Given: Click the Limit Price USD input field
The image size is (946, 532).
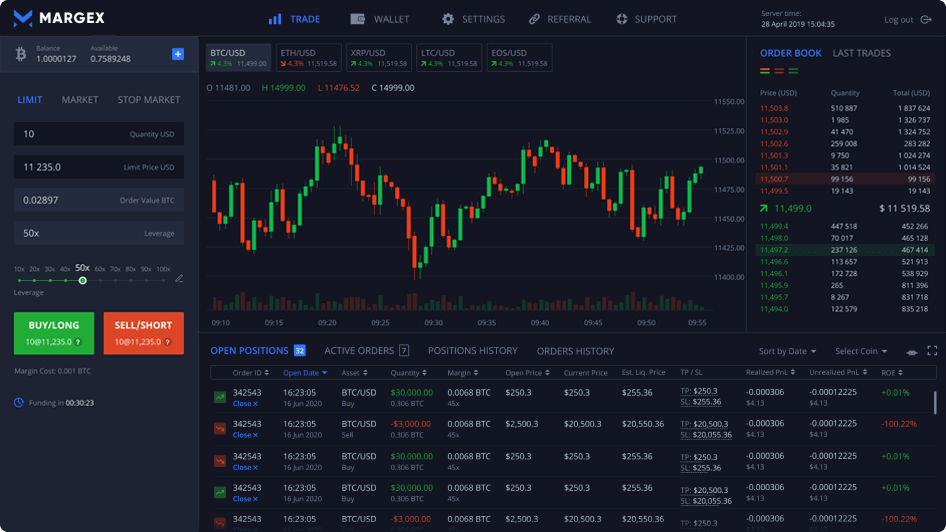Looking at the screenshot, I should pos(99,167).
